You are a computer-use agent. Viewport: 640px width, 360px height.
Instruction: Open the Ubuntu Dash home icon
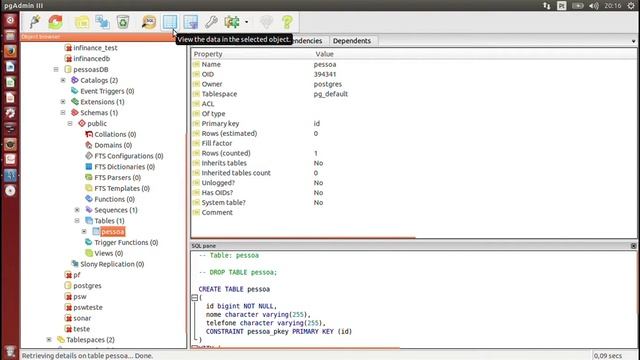coord(10,20)
